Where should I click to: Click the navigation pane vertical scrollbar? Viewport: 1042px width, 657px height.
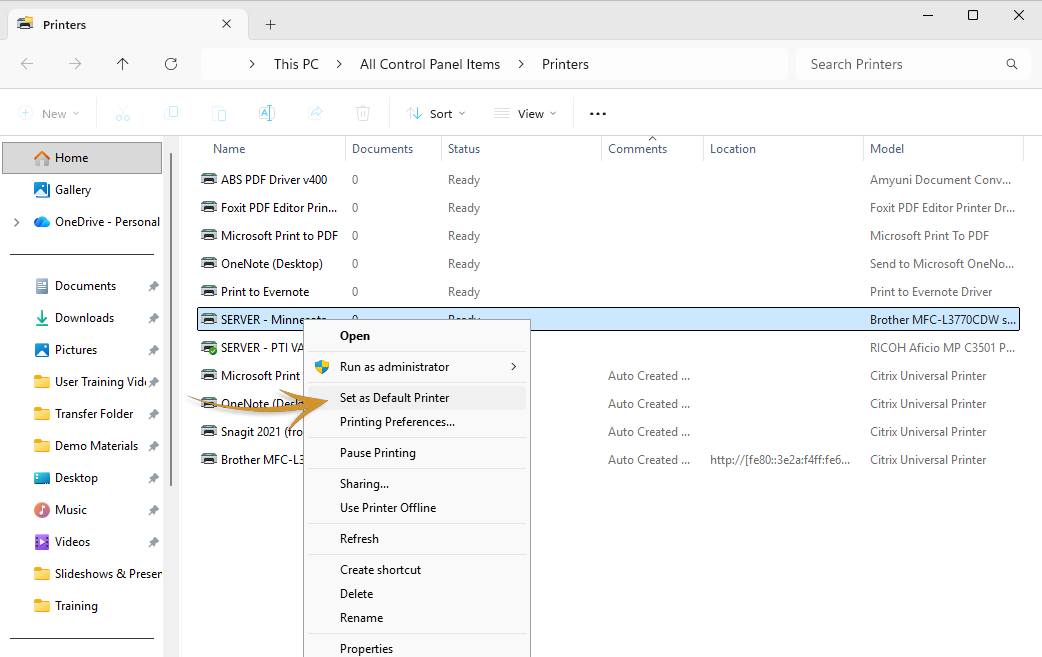(x=171, y=319)
